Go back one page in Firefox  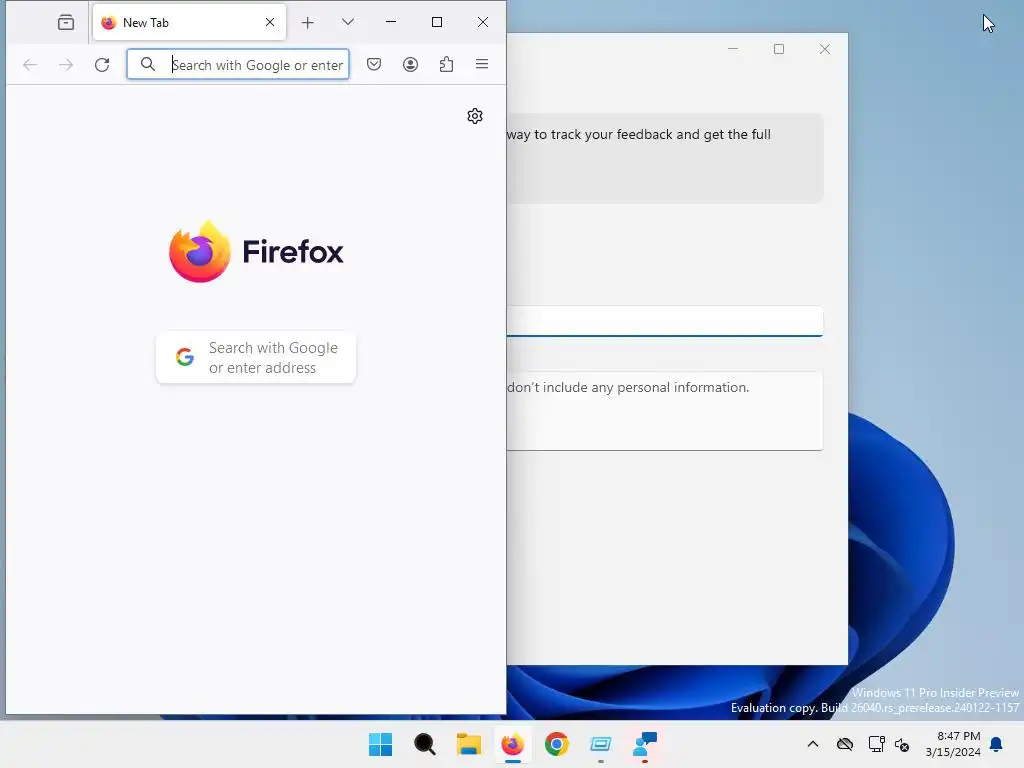click(30, 65)
